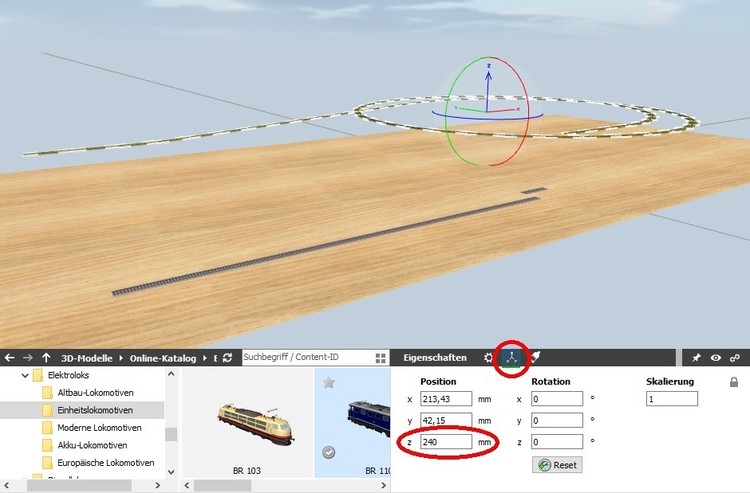This screenshot has height=493, width=750.
Task: Edit the Position z value 240
Action: click(x=446, y=442)
